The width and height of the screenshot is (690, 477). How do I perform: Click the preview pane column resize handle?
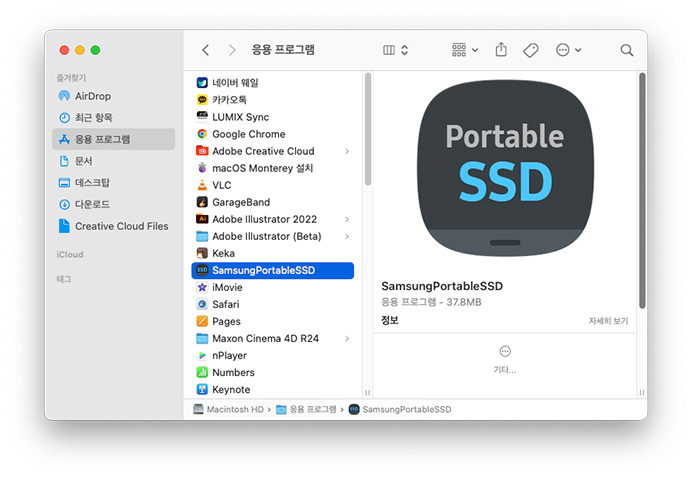tap(642, 393)
